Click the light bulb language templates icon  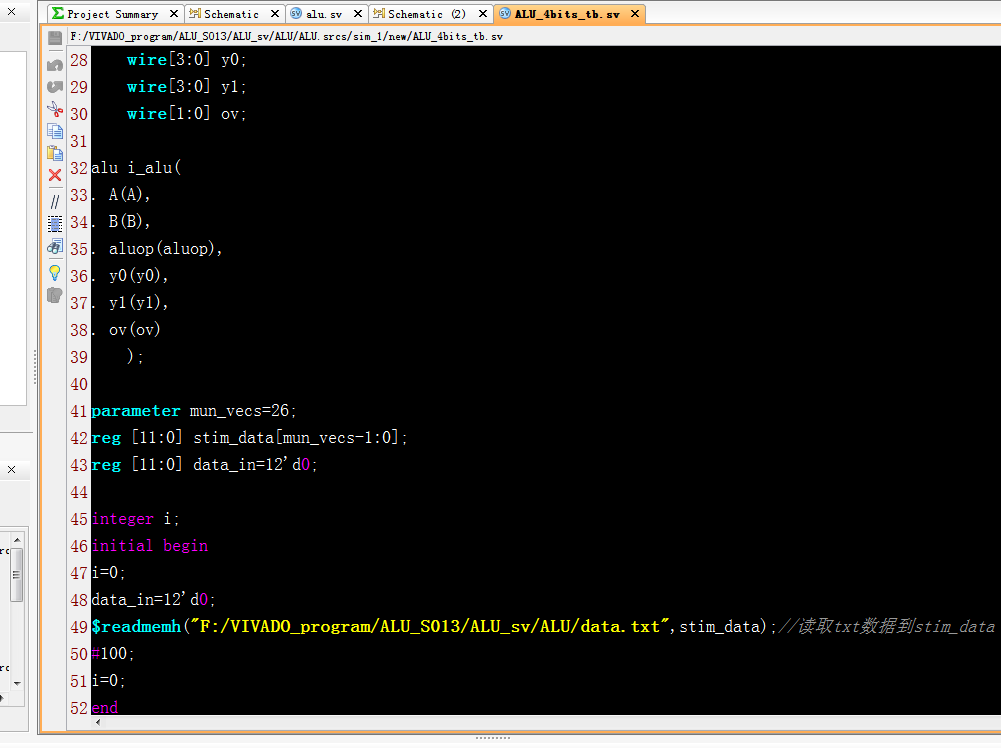[55, 272]
